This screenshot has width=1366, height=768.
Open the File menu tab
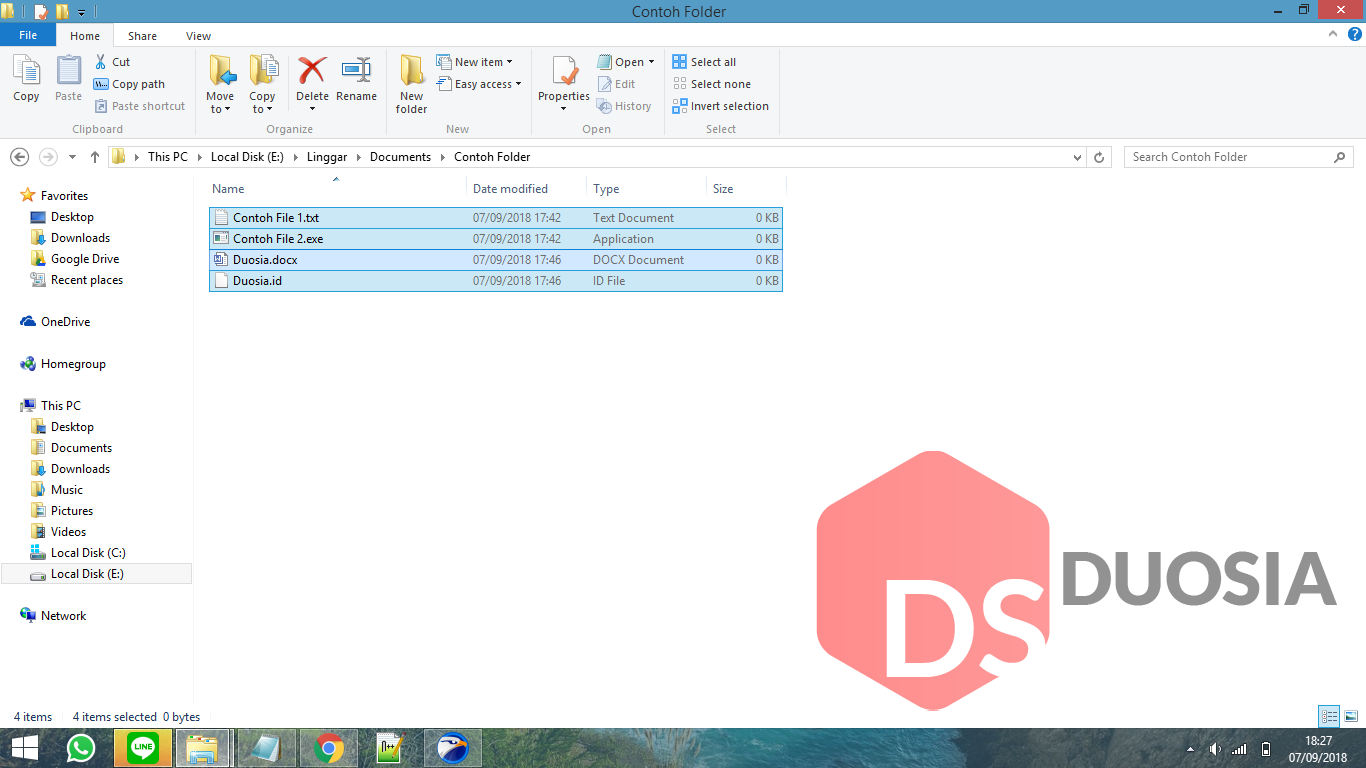point(28,35)
